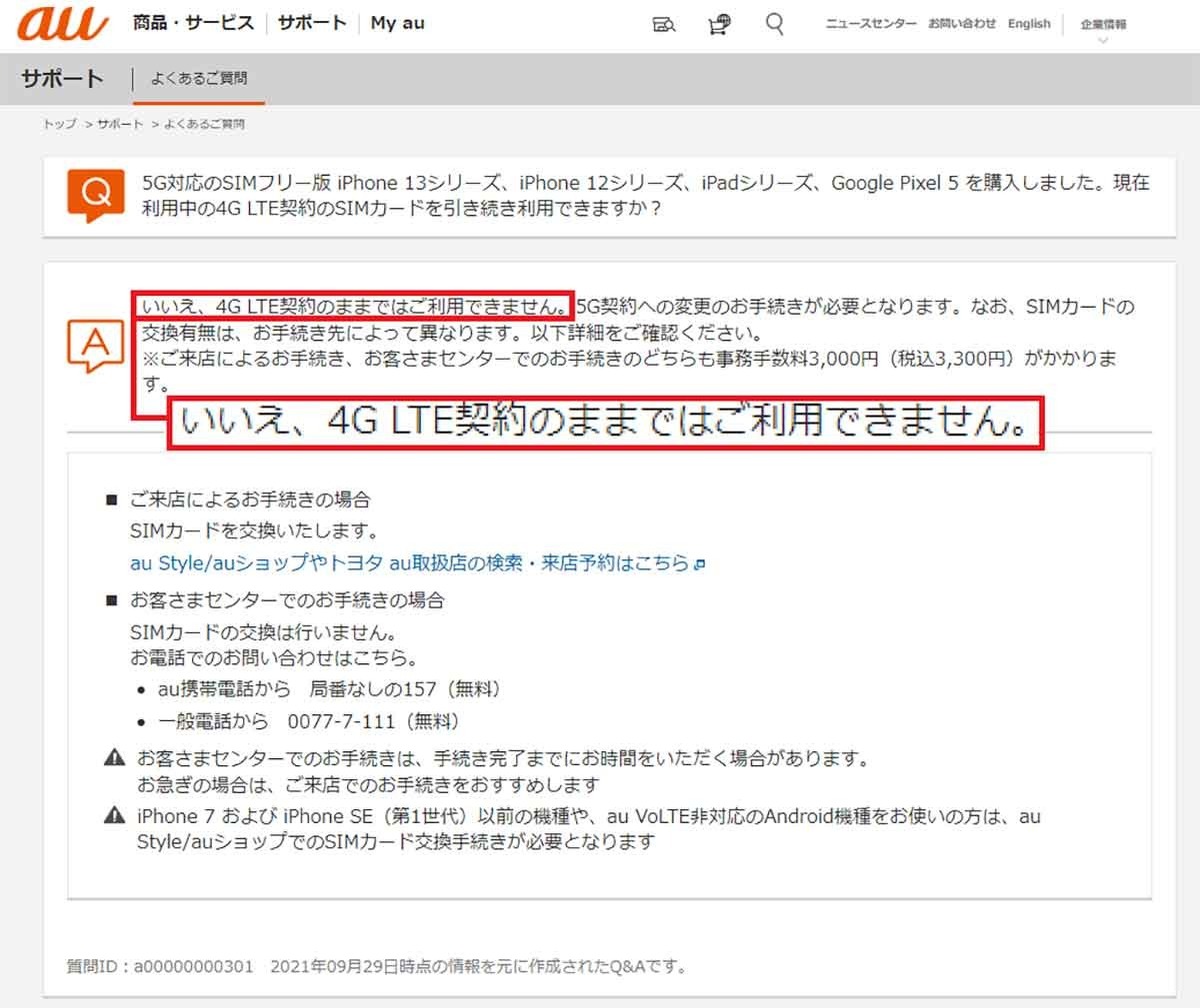Click トップ in the breadcrumb
This screenshot has width=1200, height=1008.
pyautogui.click(x=59, y=125)
